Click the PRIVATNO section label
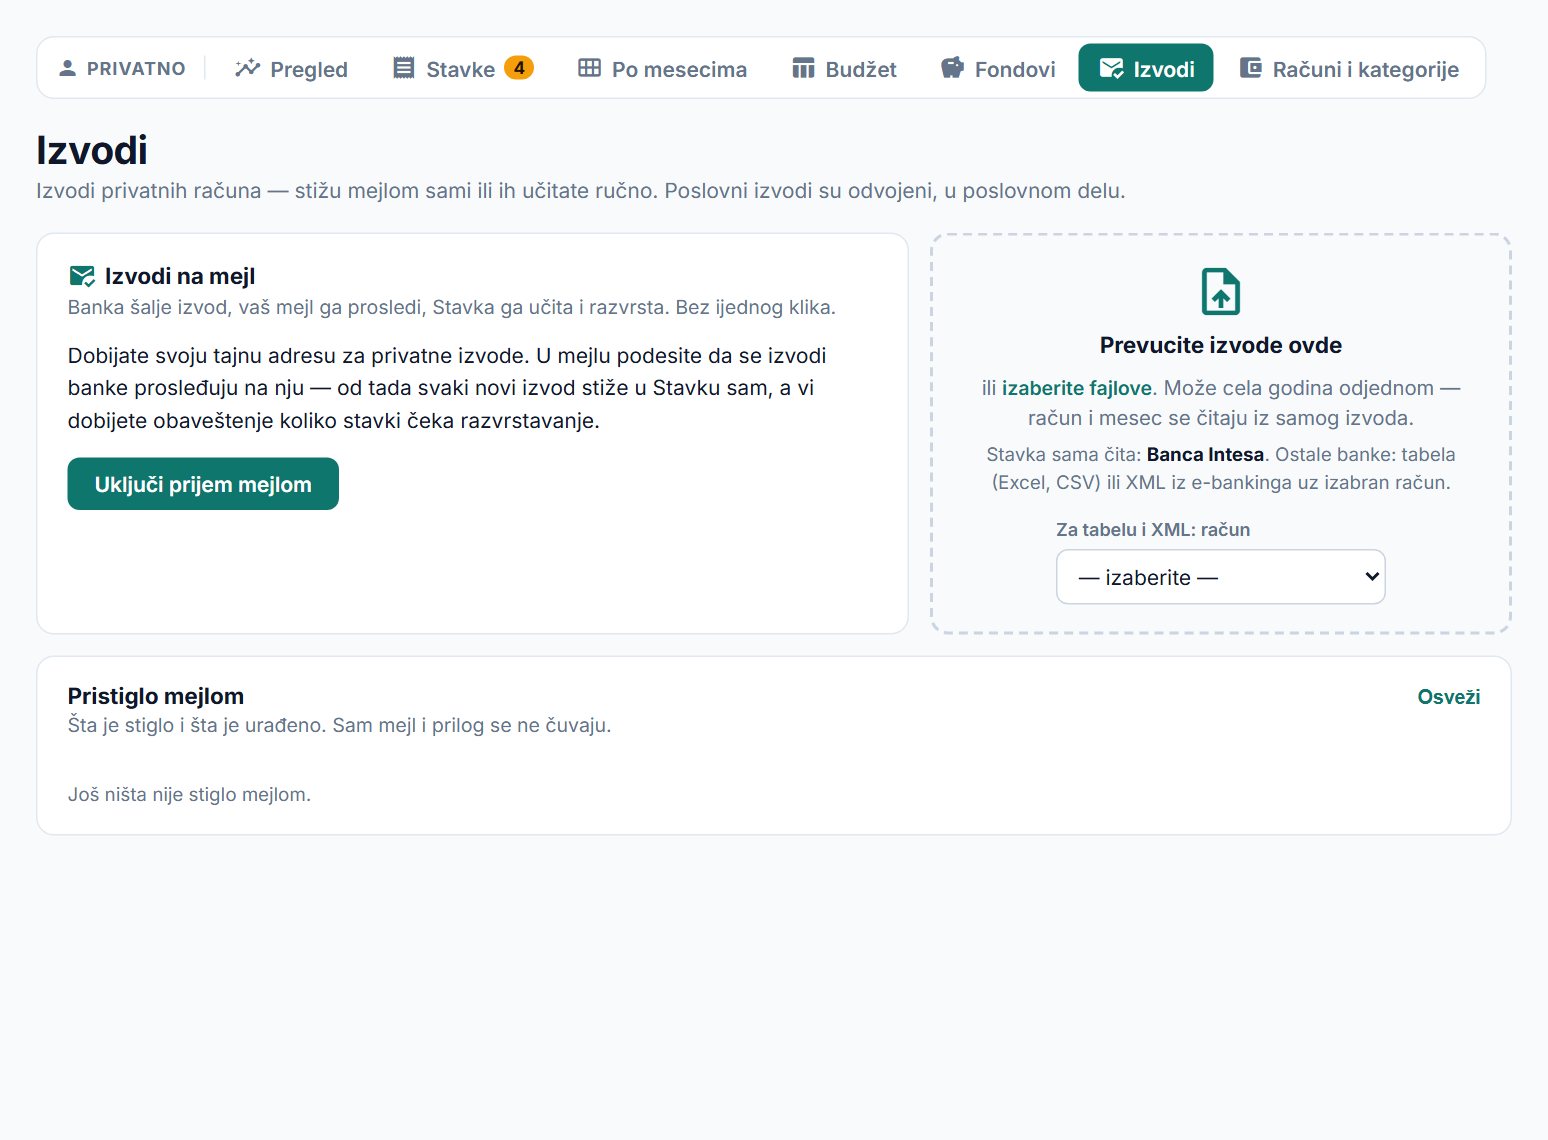This screenshot has height=1140, width=1548. tap(136, 68)
